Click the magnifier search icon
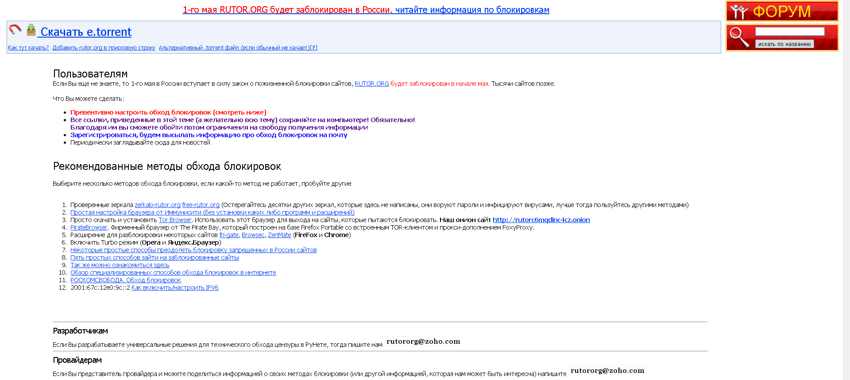This screenshot has height=380, width=850. coord(738,37)
